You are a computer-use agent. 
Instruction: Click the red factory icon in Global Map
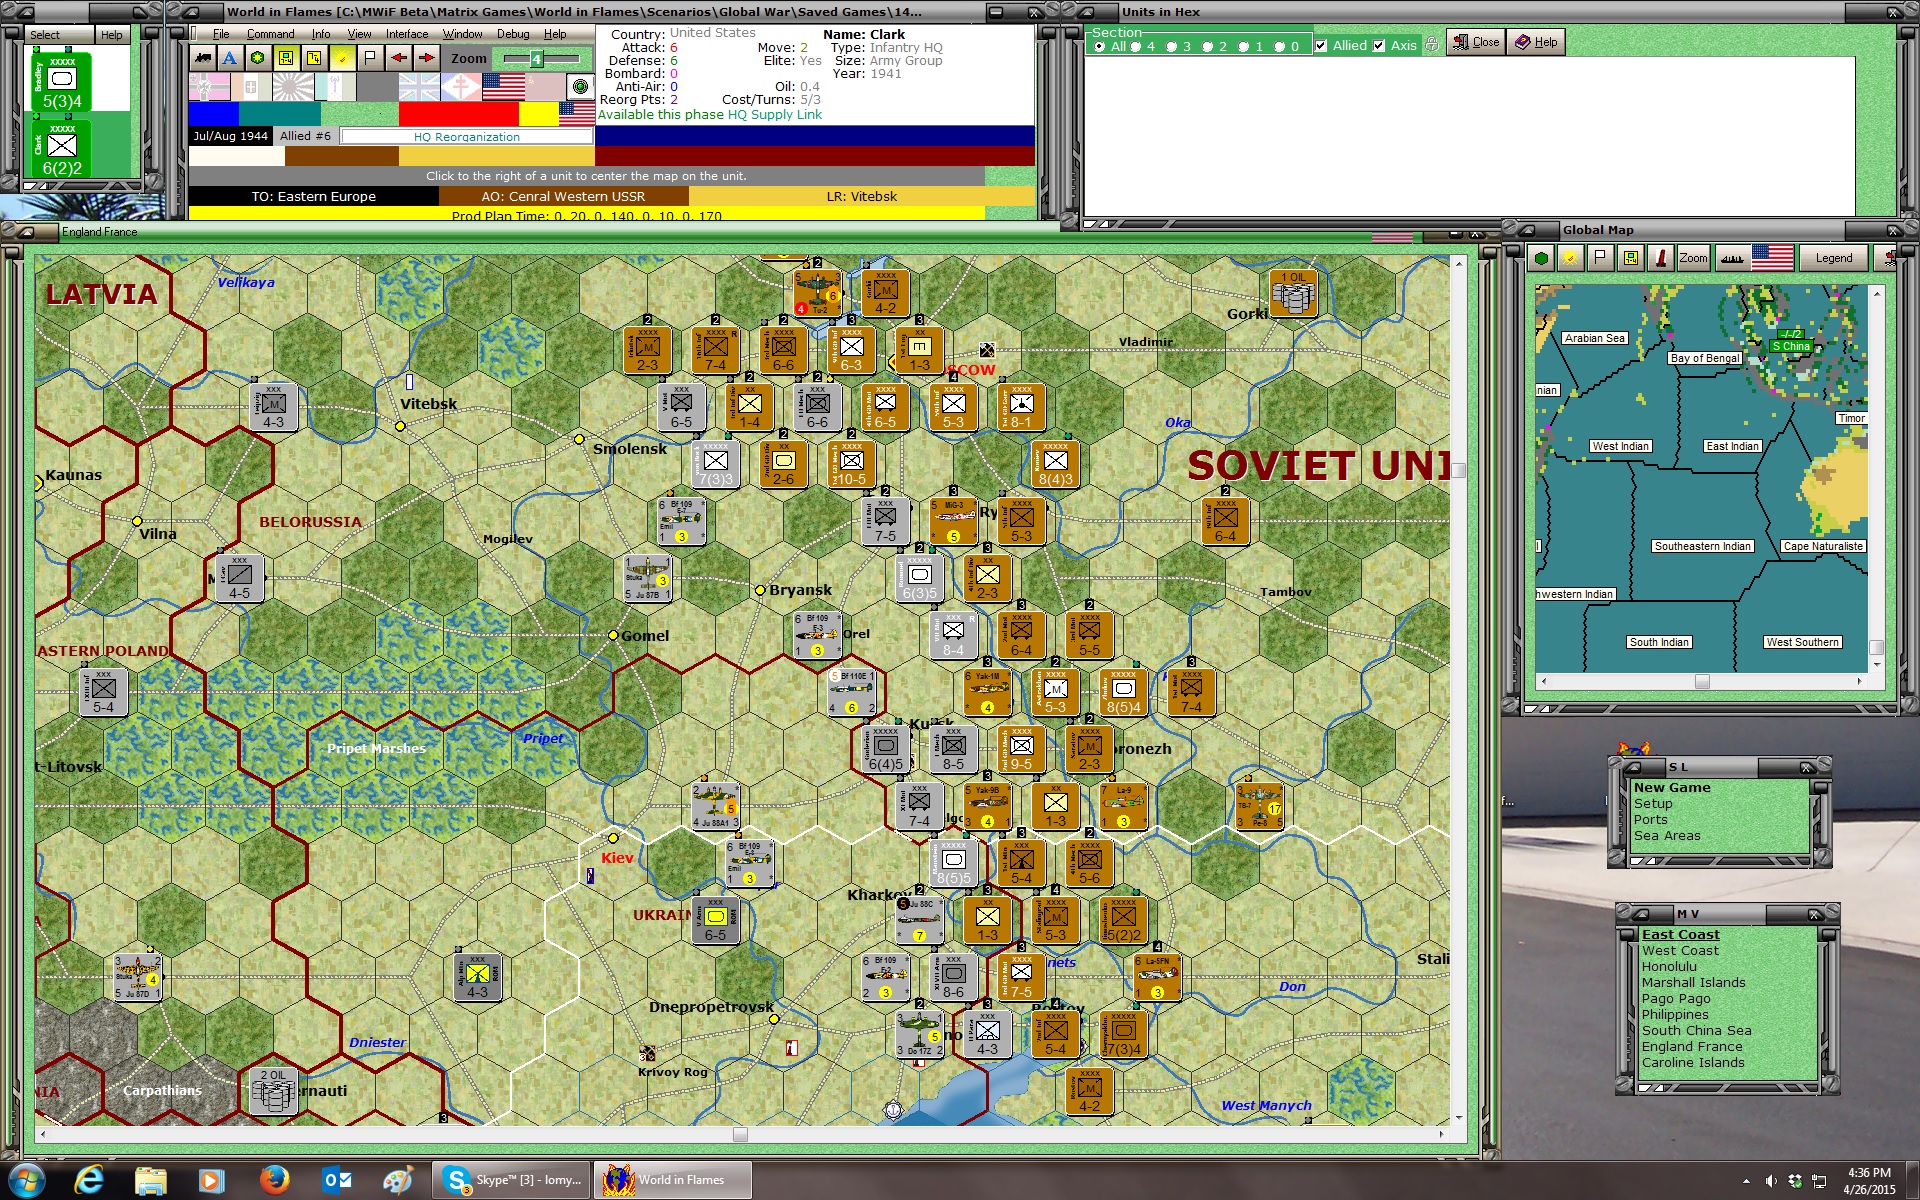pyautogui.click(x=1661, y=258)
